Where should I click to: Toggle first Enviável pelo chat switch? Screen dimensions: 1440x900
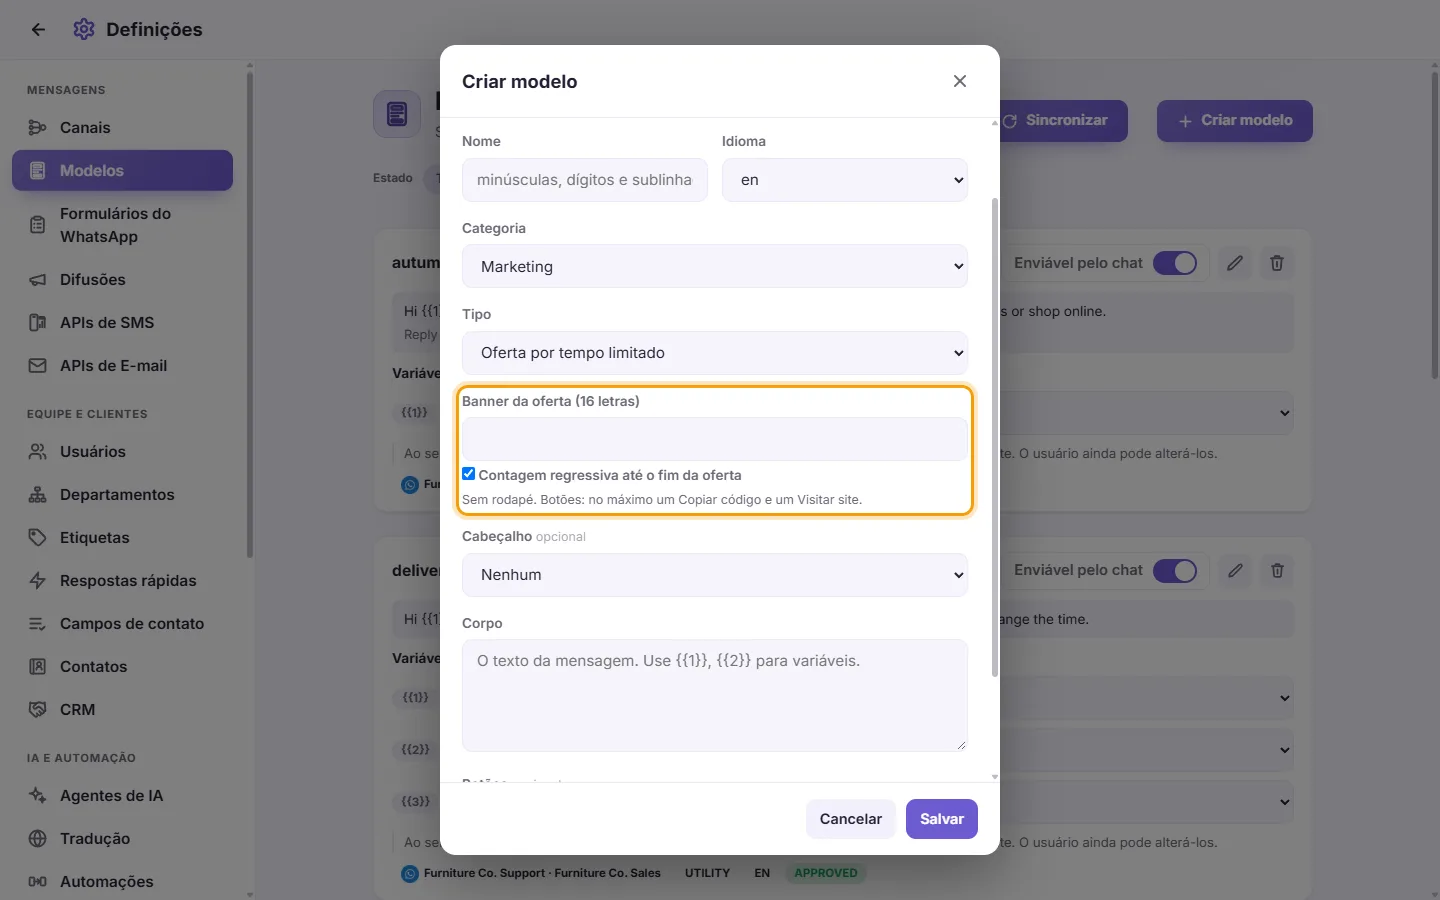click(x=1175, y=263)
